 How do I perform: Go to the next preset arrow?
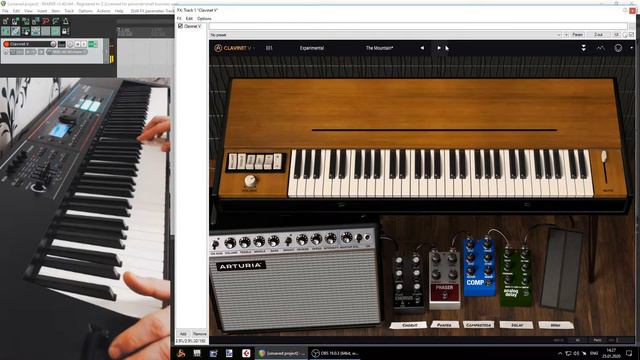click(439, 48)
